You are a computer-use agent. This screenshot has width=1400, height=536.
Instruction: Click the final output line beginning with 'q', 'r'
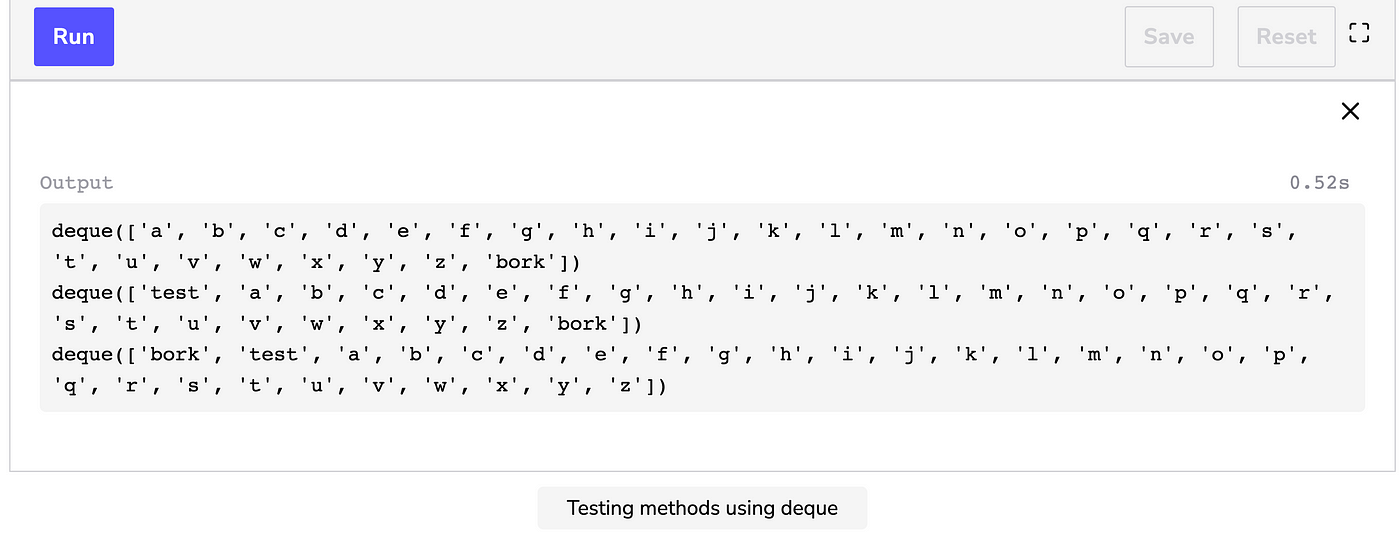click(359, 386)
